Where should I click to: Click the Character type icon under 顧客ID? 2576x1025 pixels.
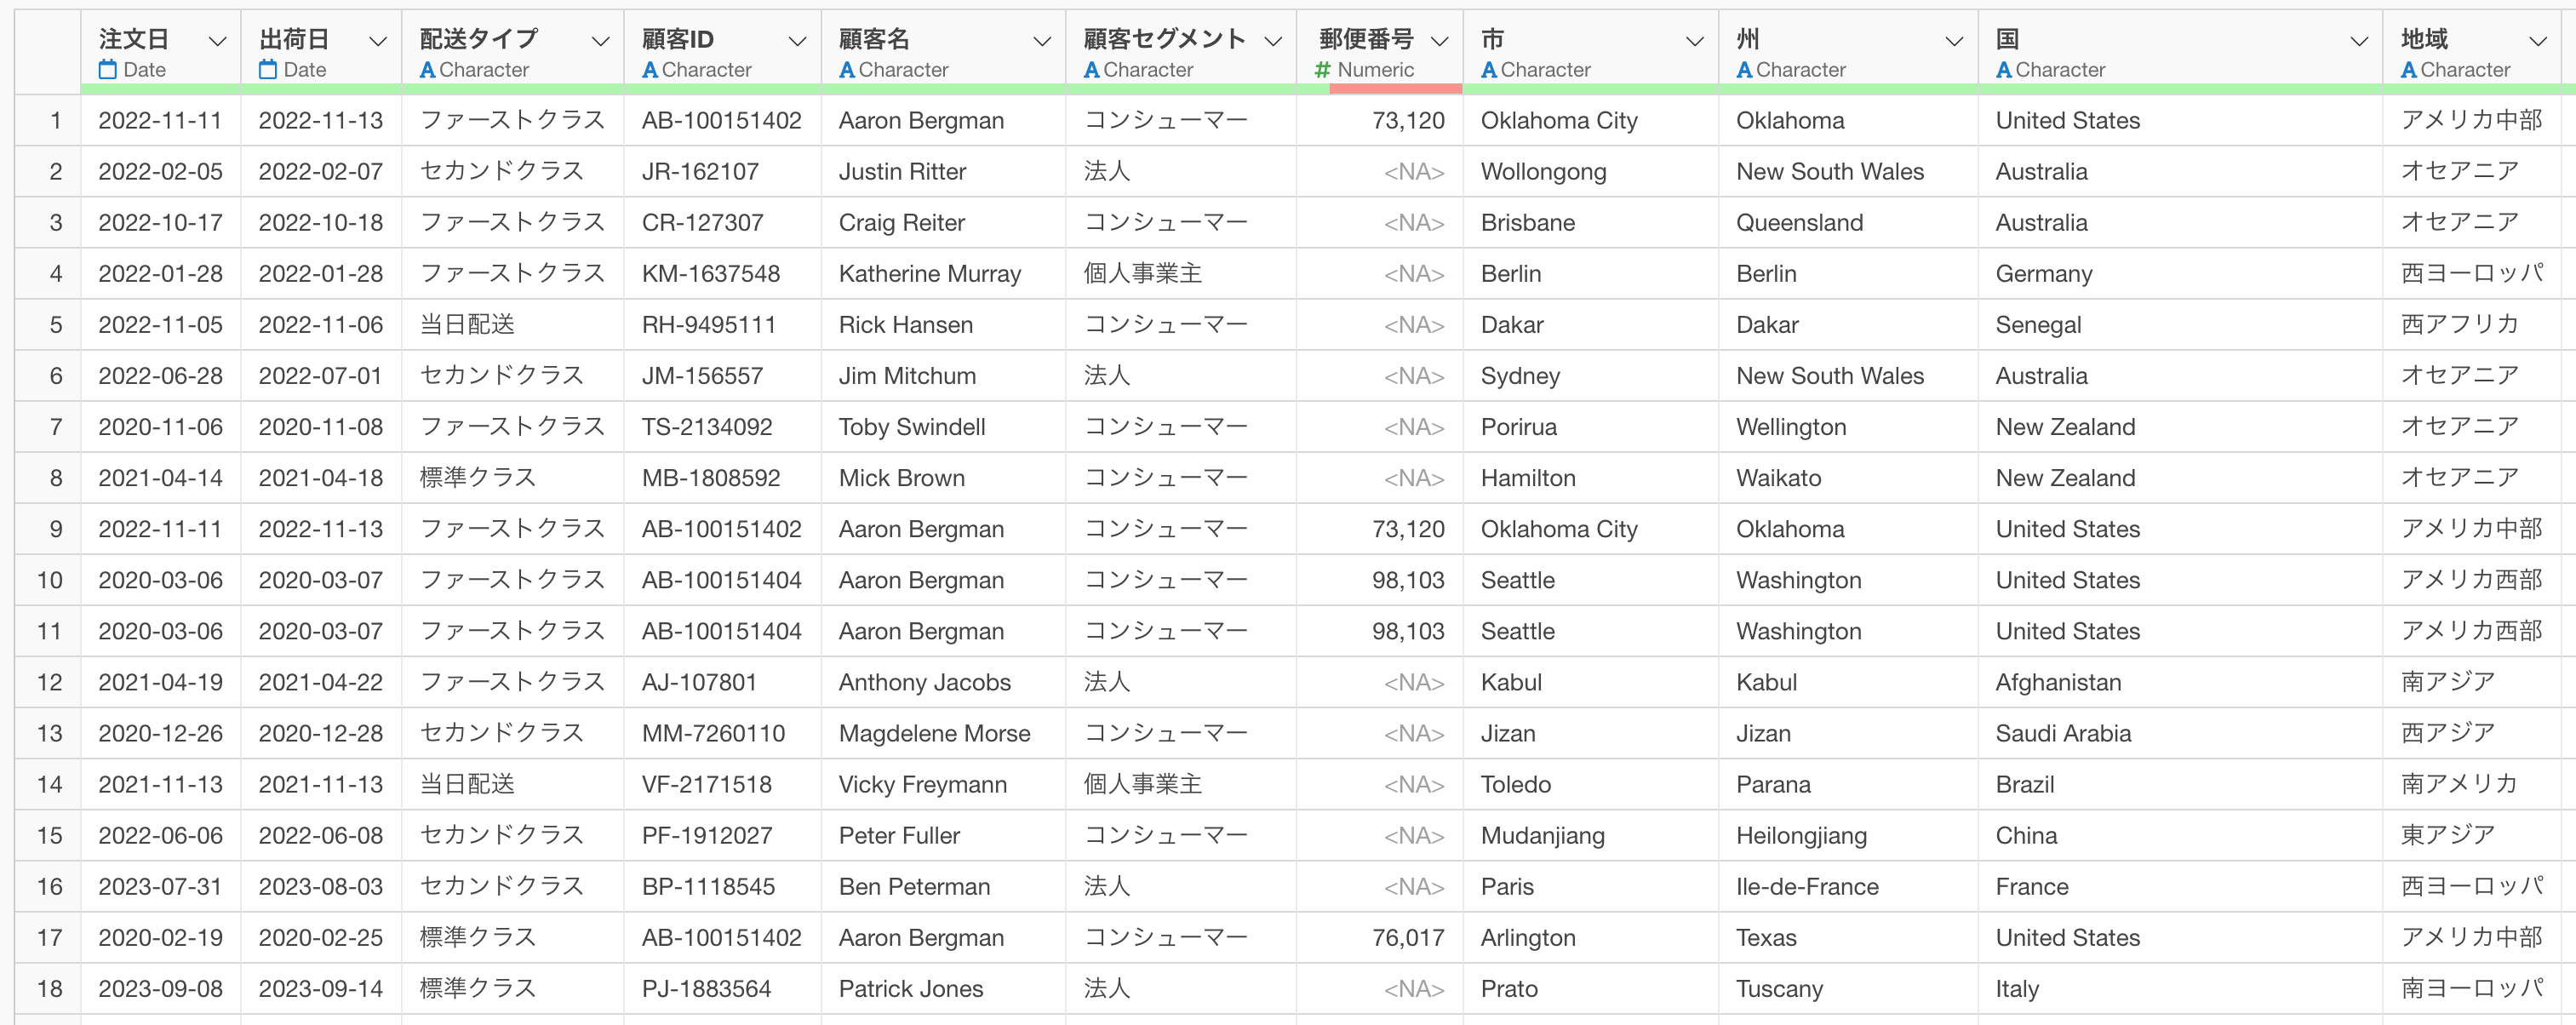tap(650, 70)
